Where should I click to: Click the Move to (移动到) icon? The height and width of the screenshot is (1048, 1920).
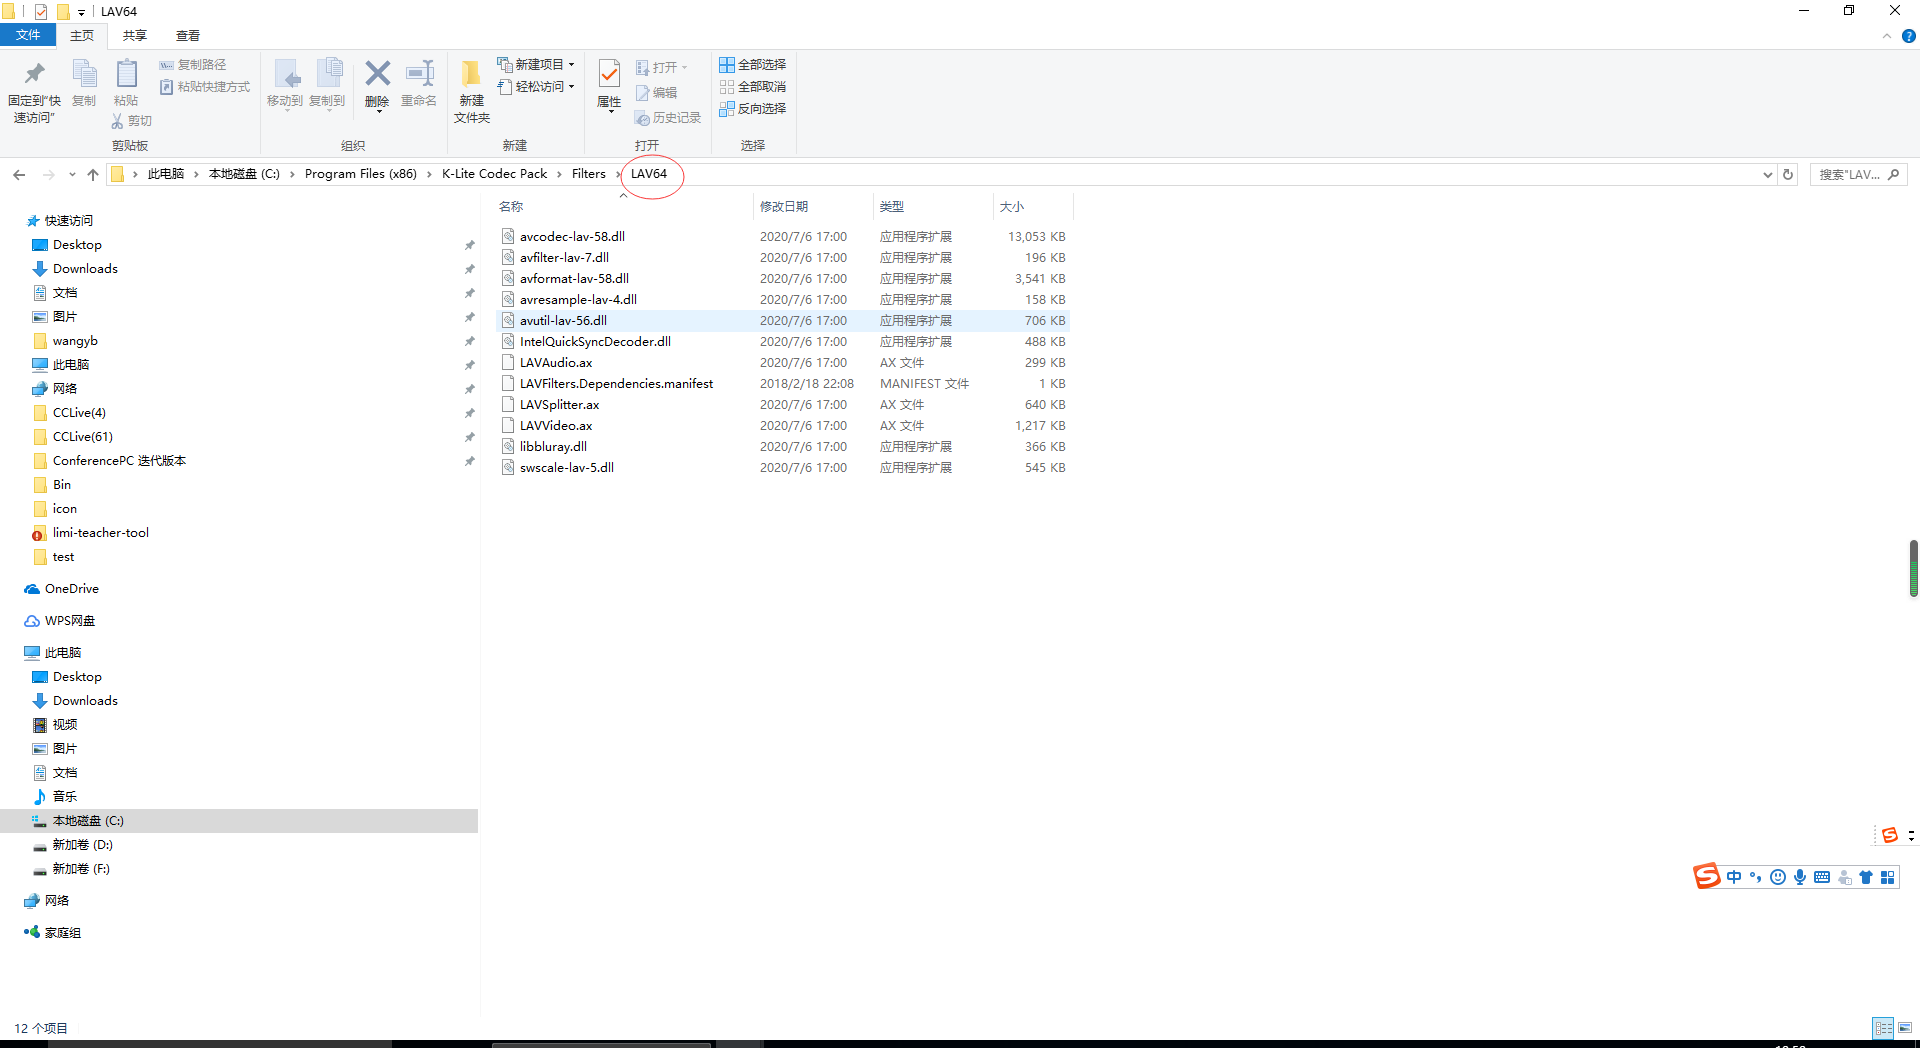285,75
